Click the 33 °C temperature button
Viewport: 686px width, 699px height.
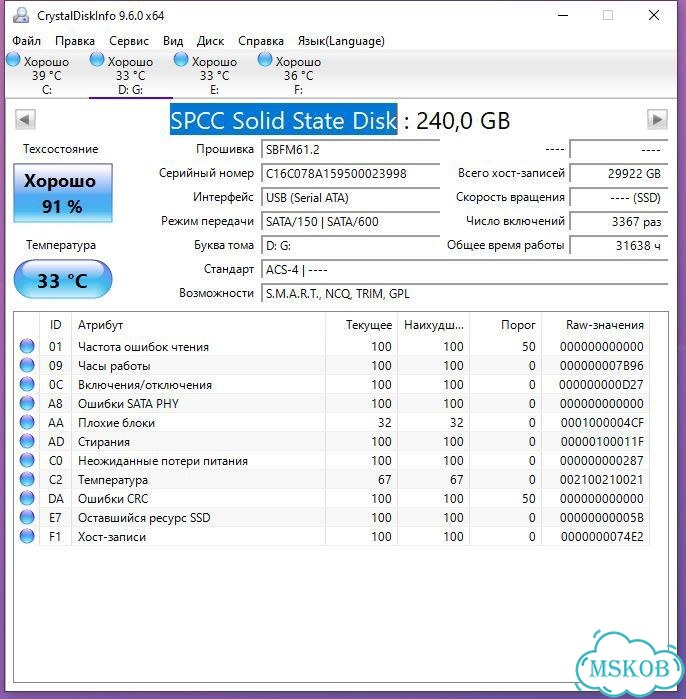coord(63,280)
